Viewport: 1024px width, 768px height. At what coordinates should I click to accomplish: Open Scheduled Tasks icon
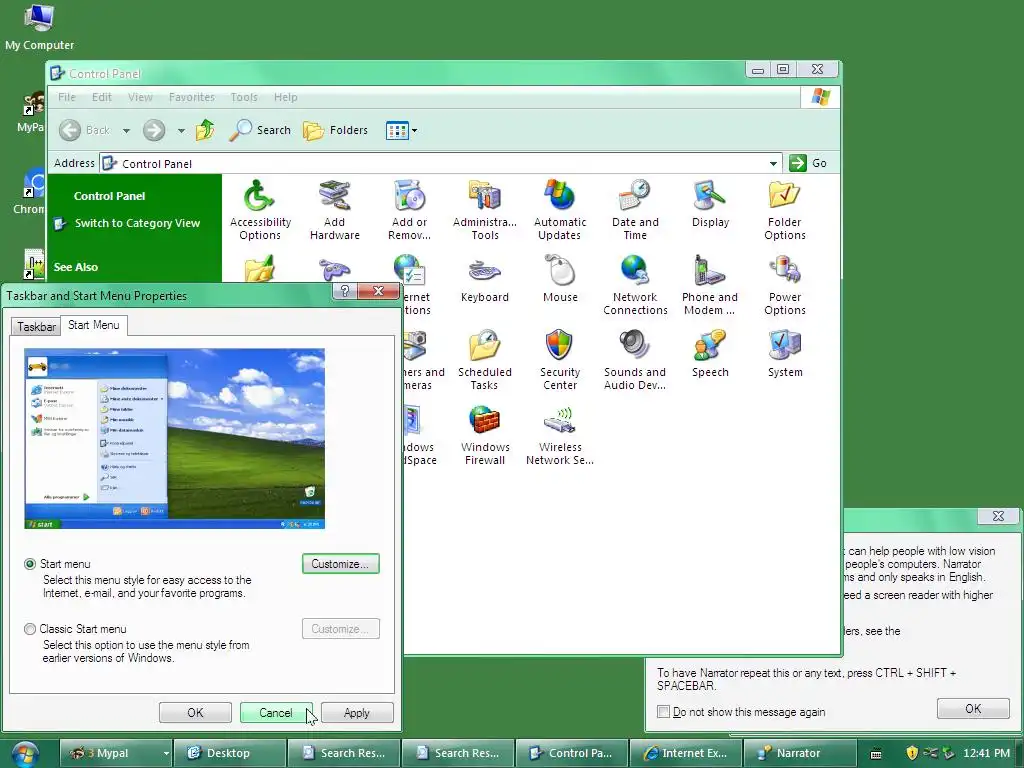click(485, 360)
